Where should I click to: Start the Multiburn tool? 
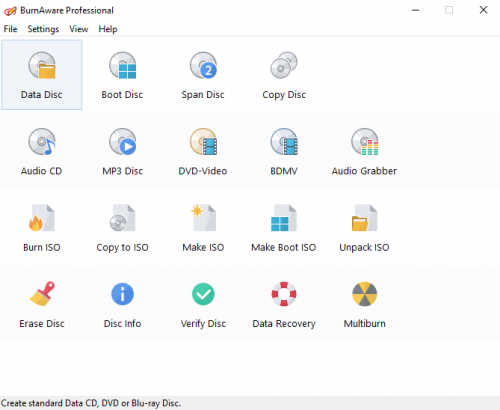364,304
